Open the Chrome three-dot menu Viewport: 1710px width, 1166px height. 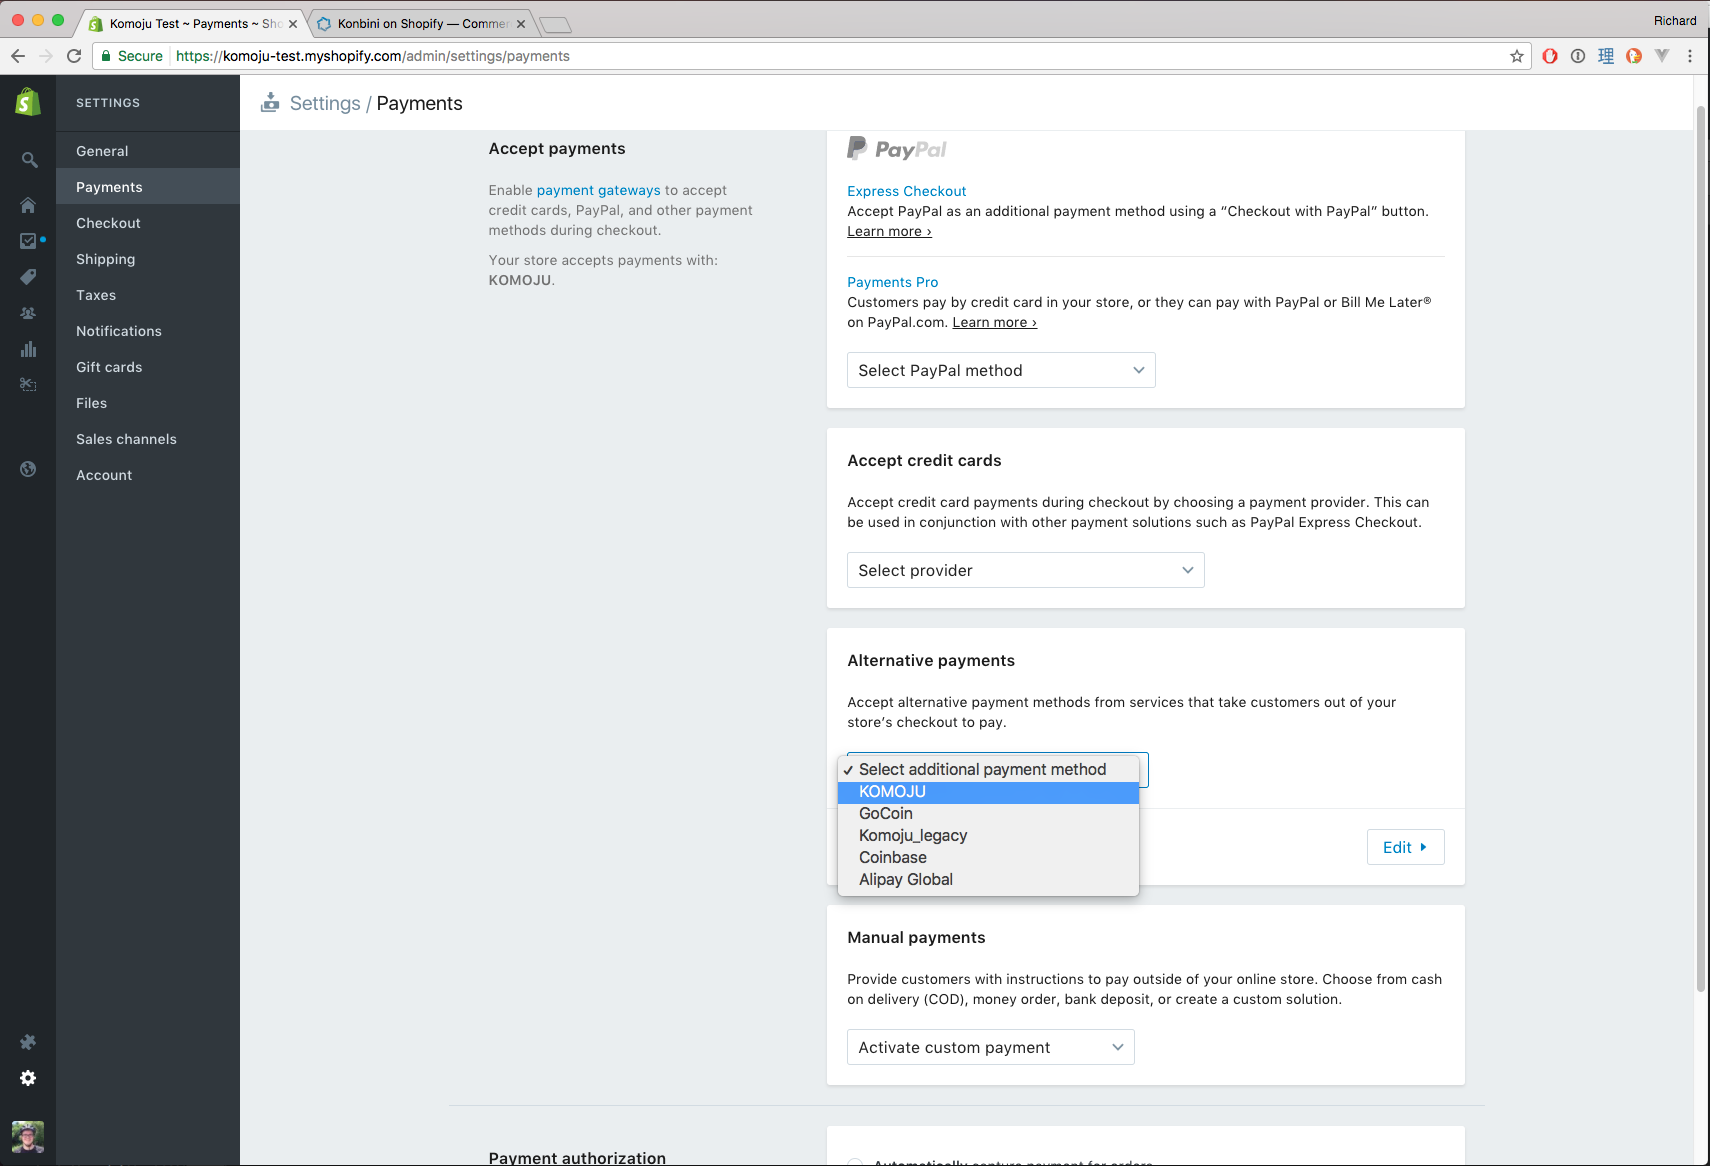(1690, 56)
